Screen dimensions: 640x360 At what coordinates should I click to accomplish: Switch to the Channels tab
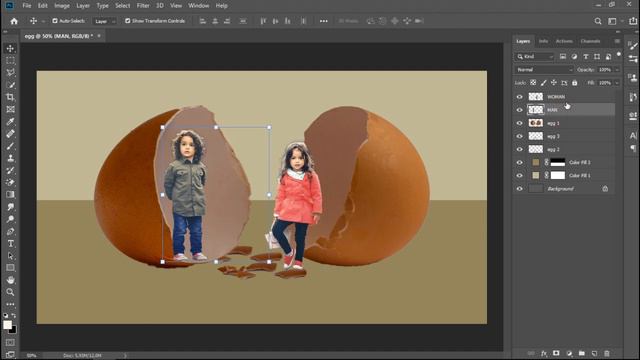click(x=590, y=41)
